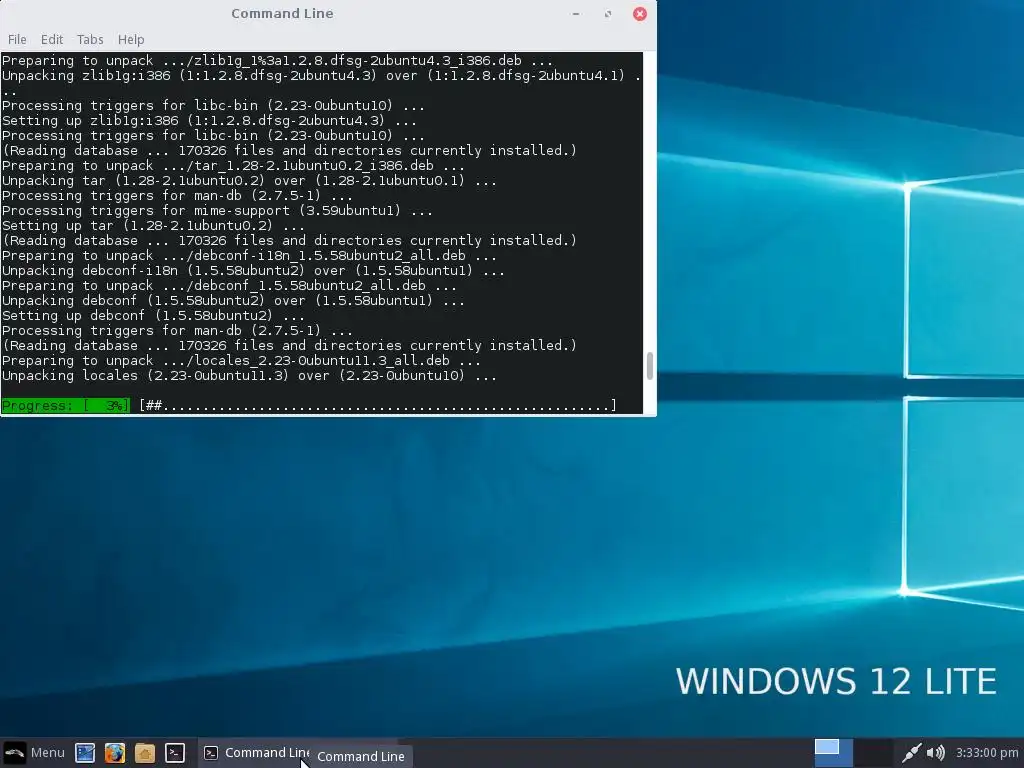Screen dimensions: 1024x768
Task: Launch Firefox from the taskbar
Action: coord(115,752)
